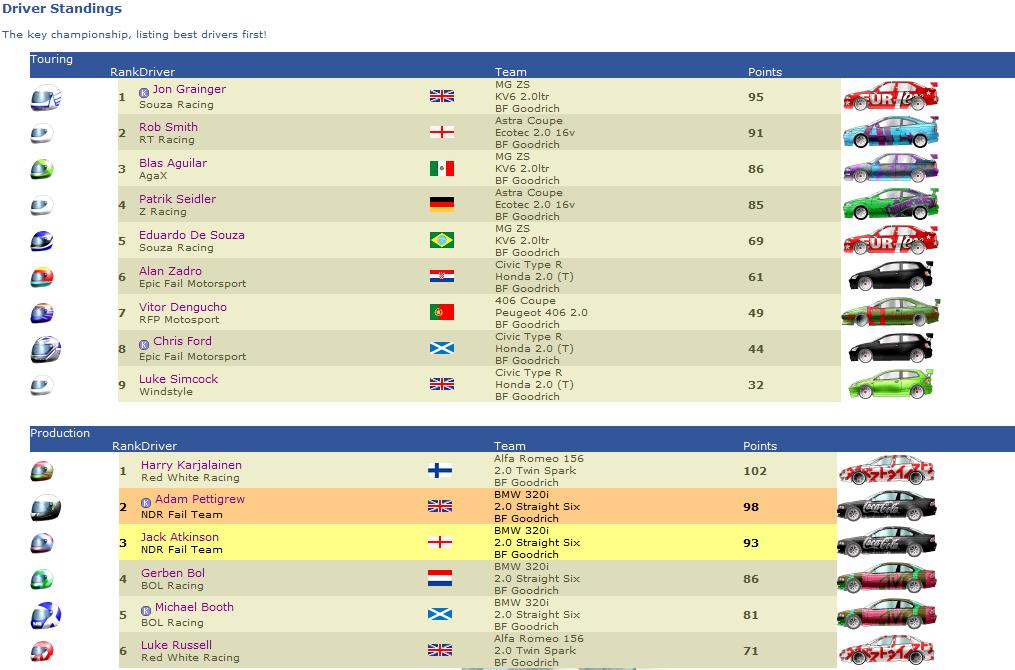Open Vitor Dengucho's driver link
1015x670 pixels.
pos(183,307)
